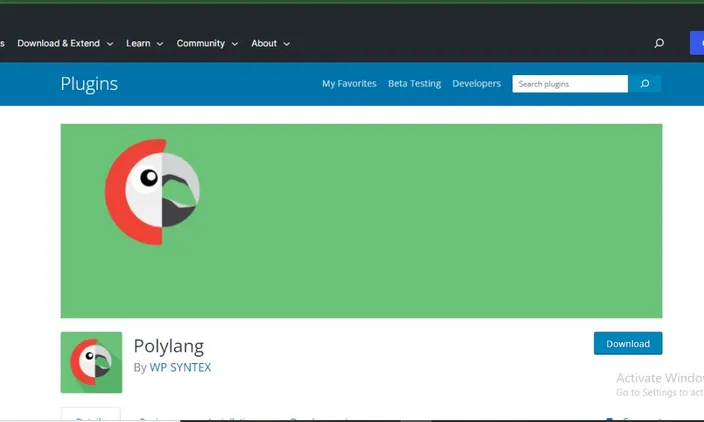Focus the Search plugins input field
704x422 pixels.
(x=570, y=84)
